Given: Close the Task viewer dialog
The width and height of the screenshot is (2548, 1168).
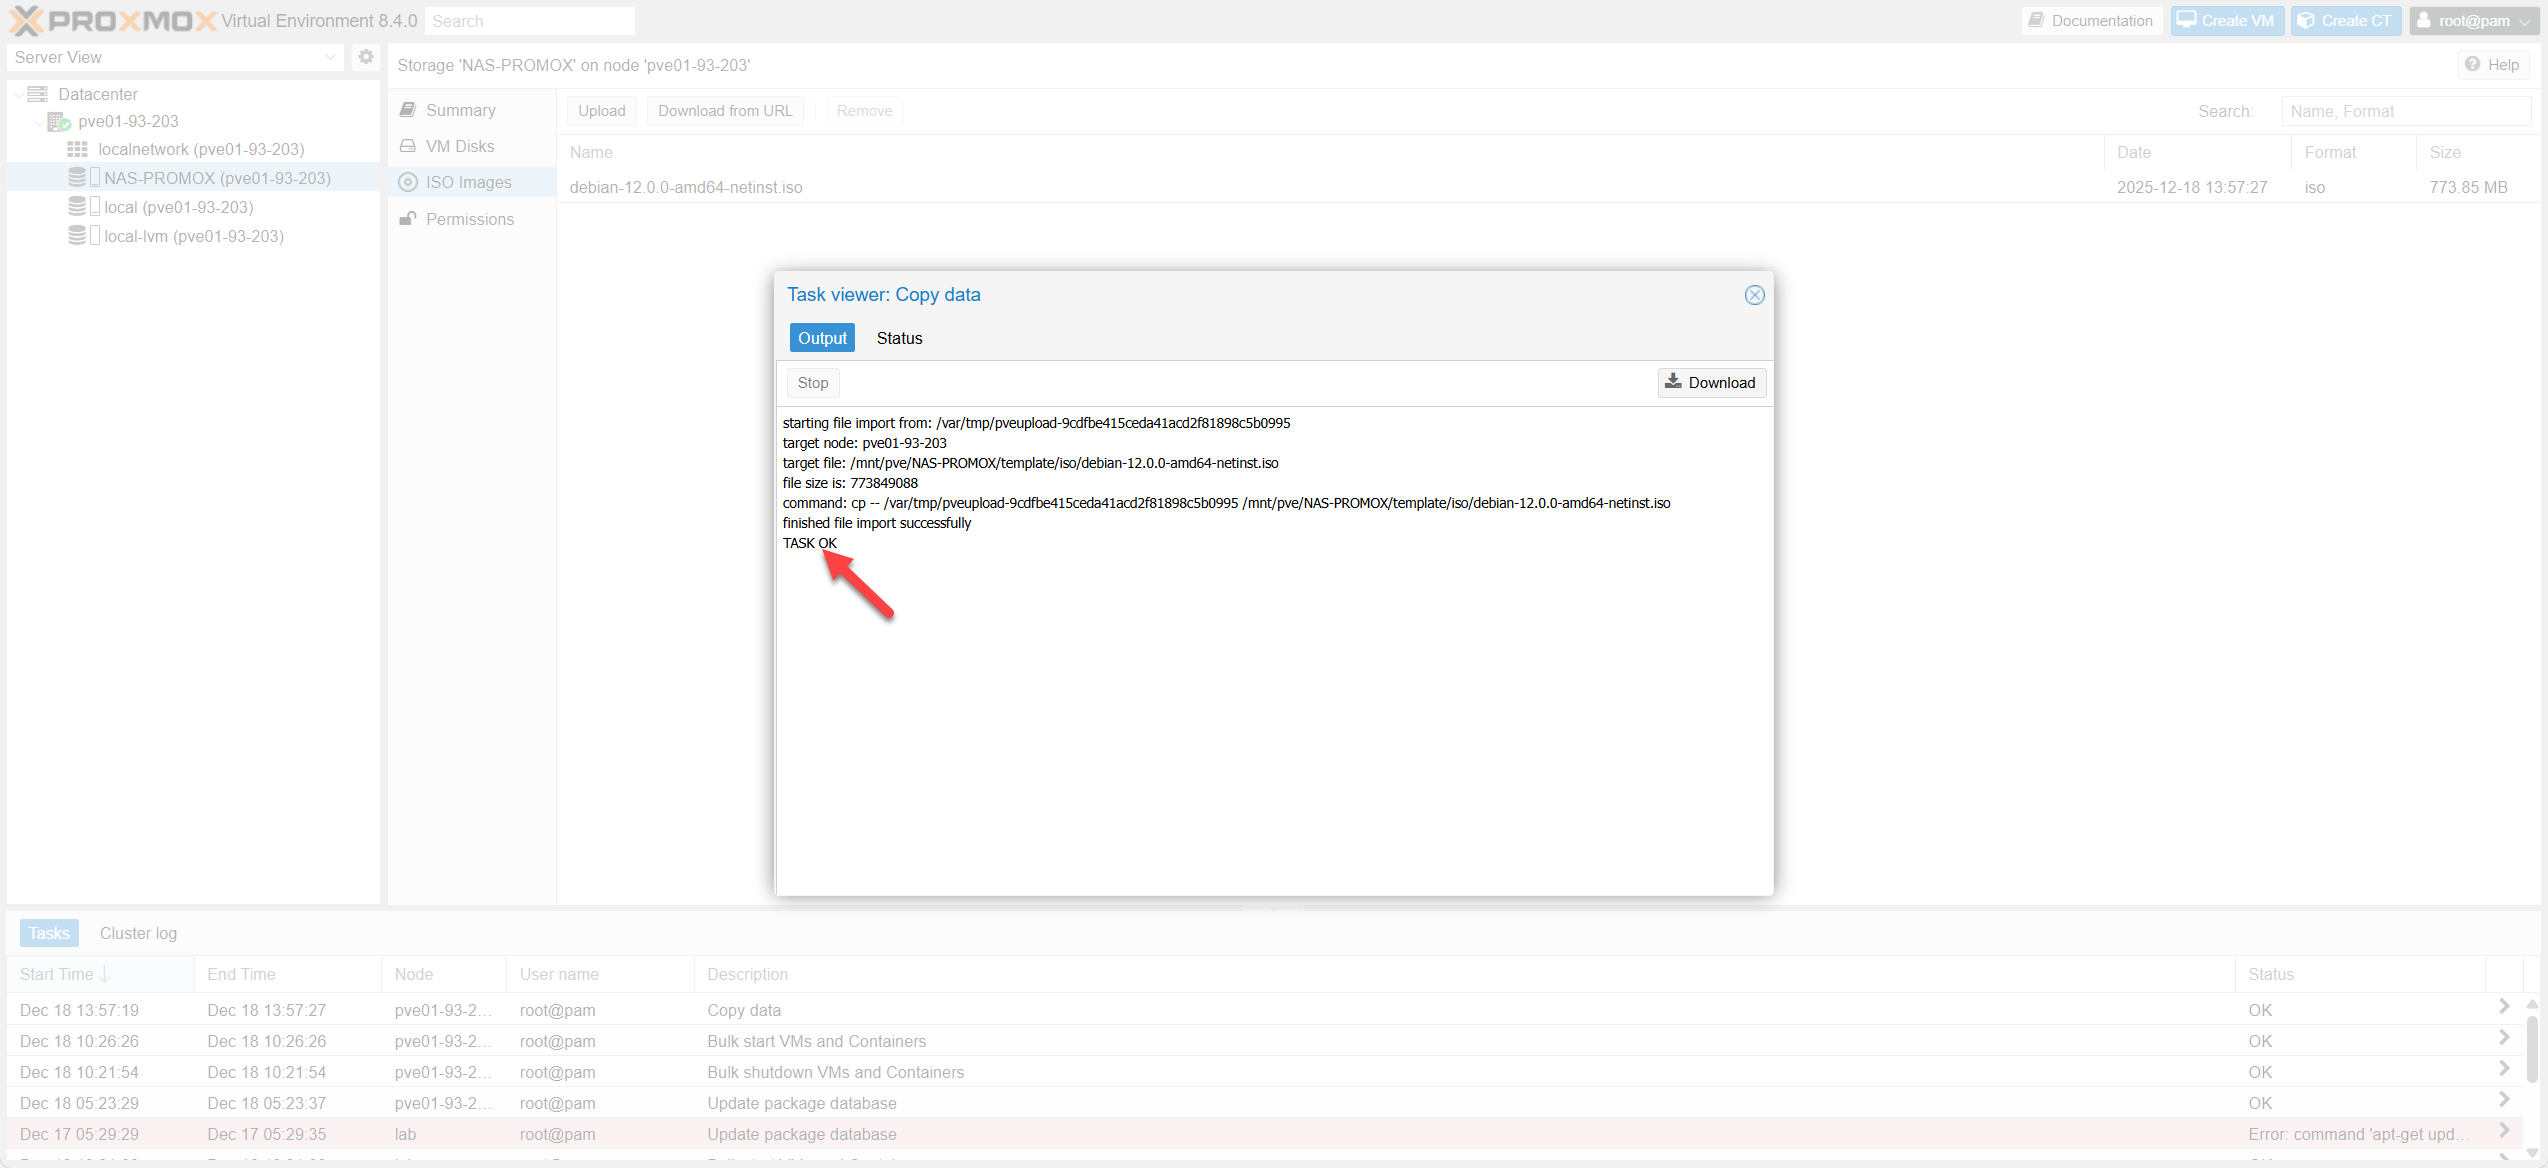Looking at the screenshot, I should [1754, 295].
